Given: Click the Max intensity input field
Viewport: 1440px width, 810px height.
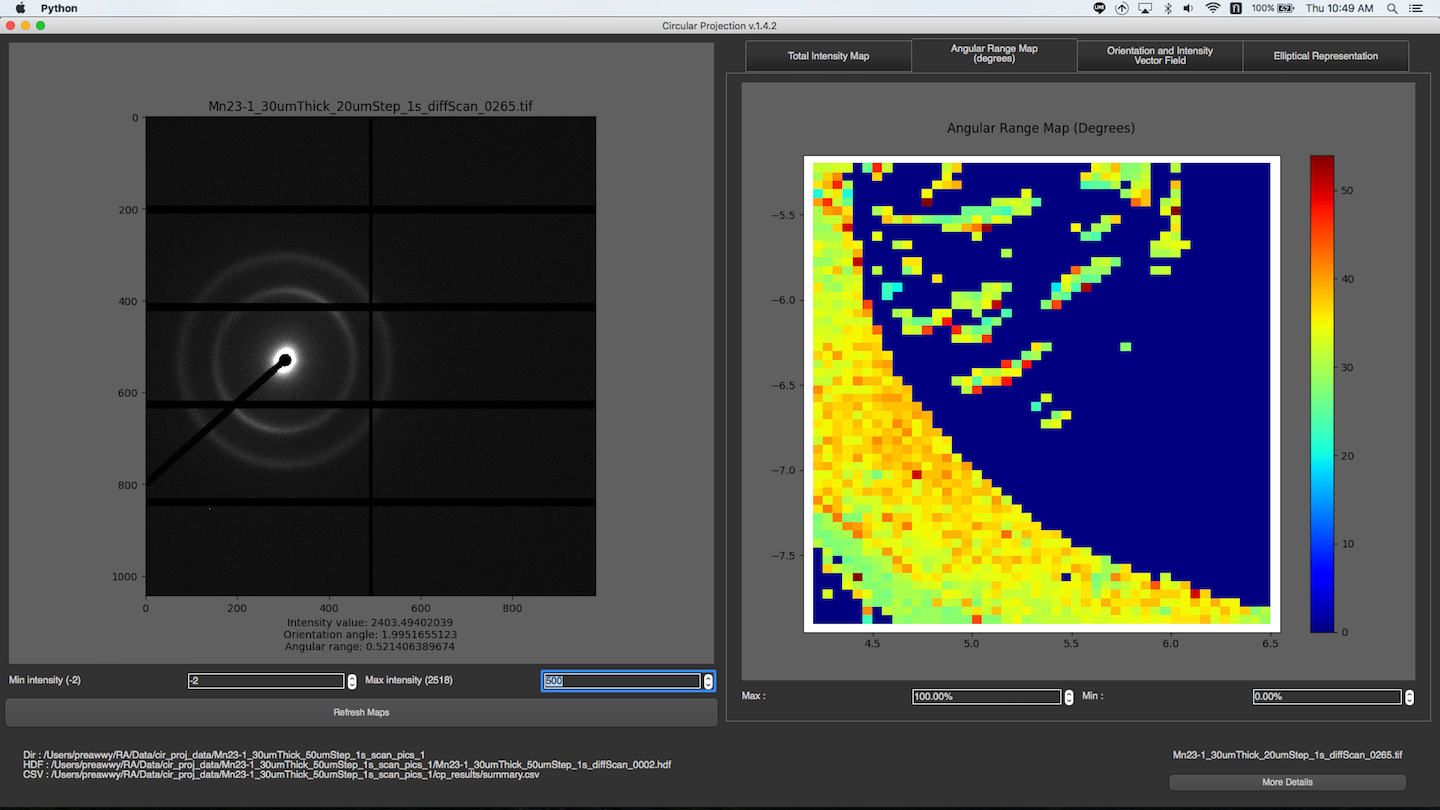Looking at the screenshot, I should 622,681.
